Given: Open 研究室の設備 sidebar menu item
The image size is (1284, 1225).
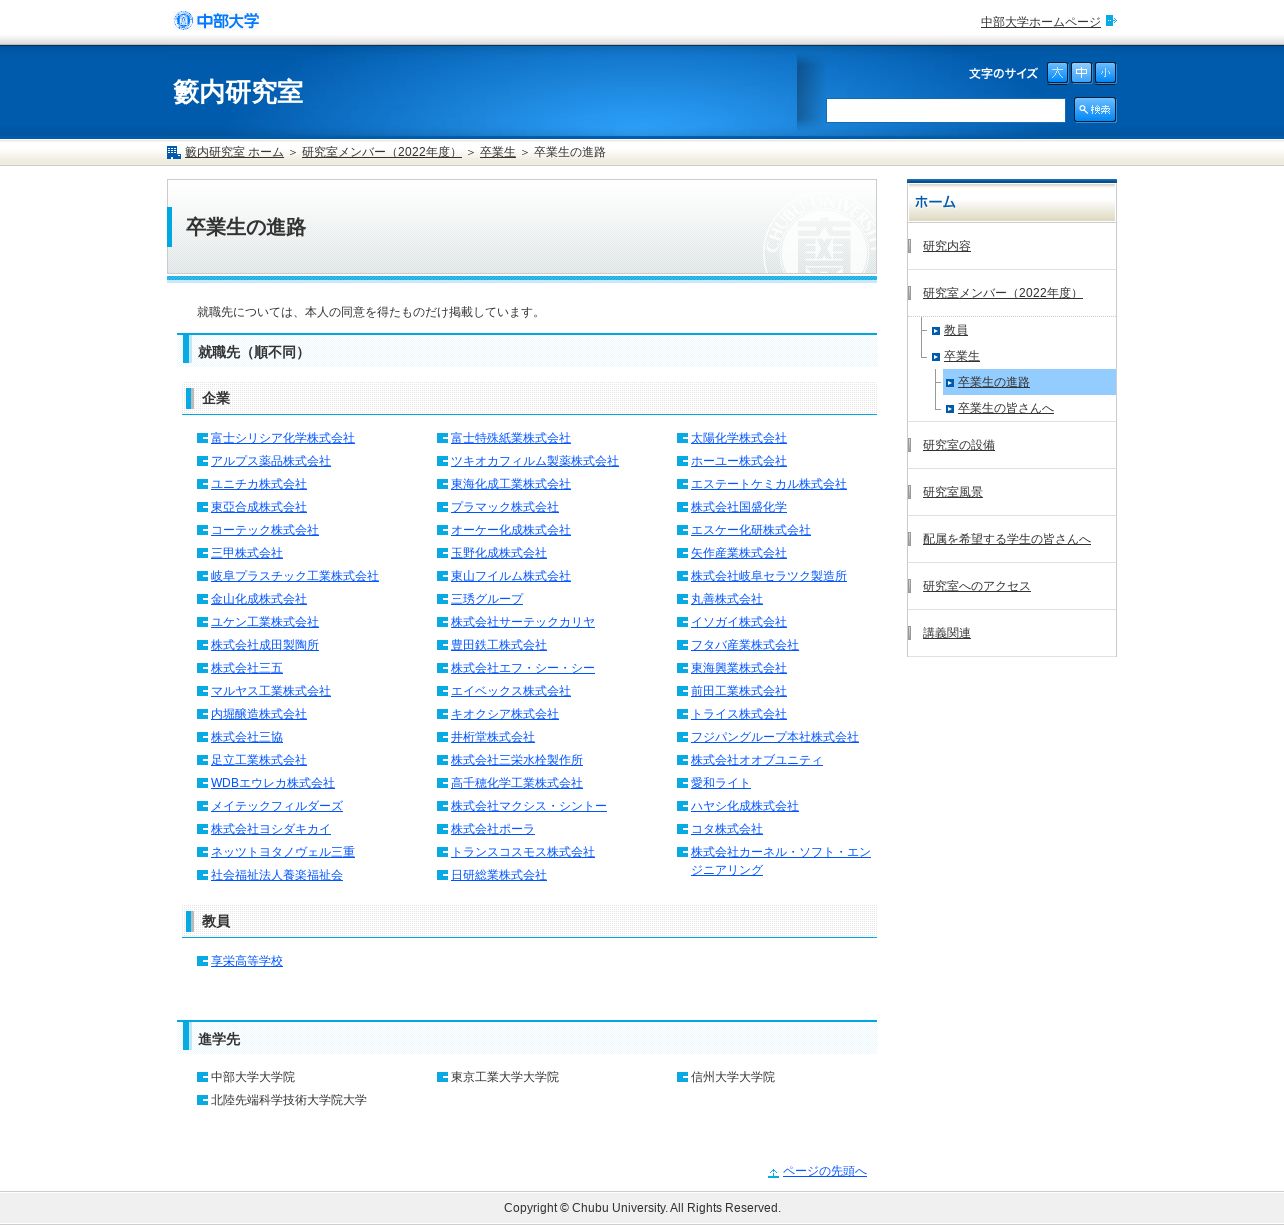Looking at the screenshot, I should 959,445.
